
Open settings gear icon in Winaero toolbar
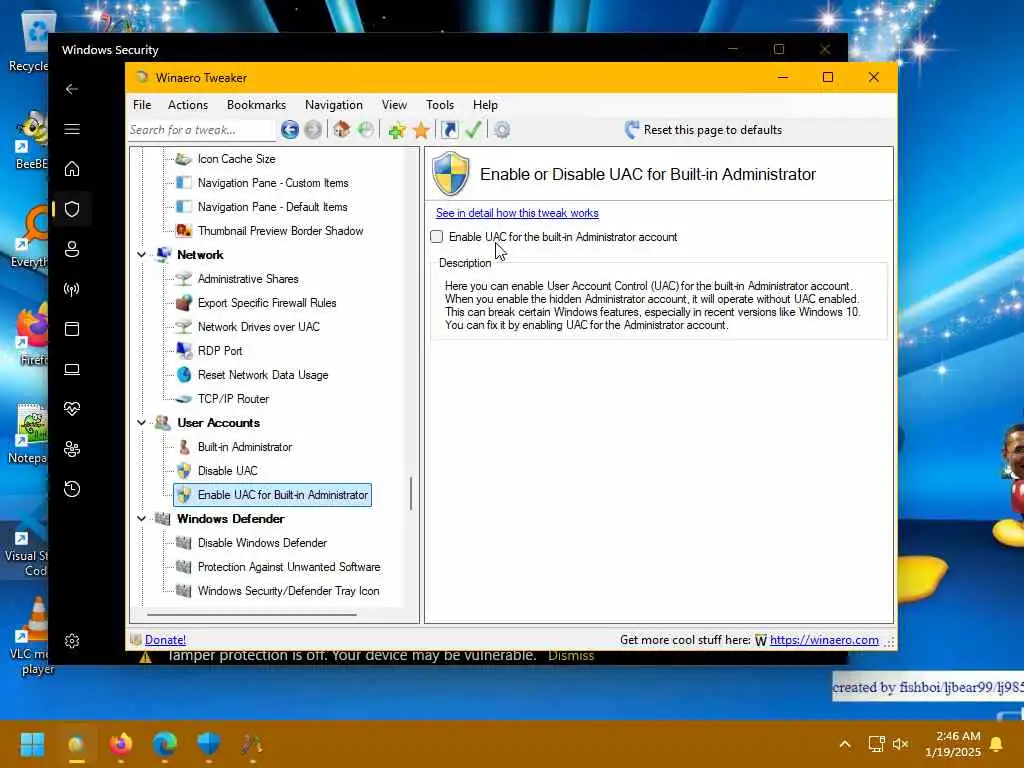[x=502, y=130]
